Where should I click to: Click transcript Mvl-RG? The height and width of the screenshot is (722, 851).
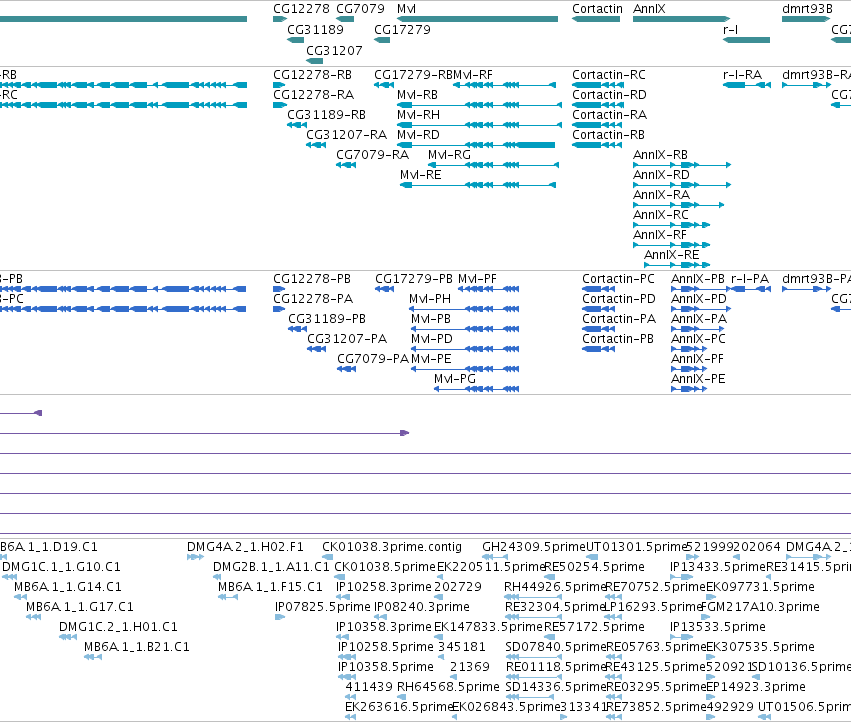(449, 155)
